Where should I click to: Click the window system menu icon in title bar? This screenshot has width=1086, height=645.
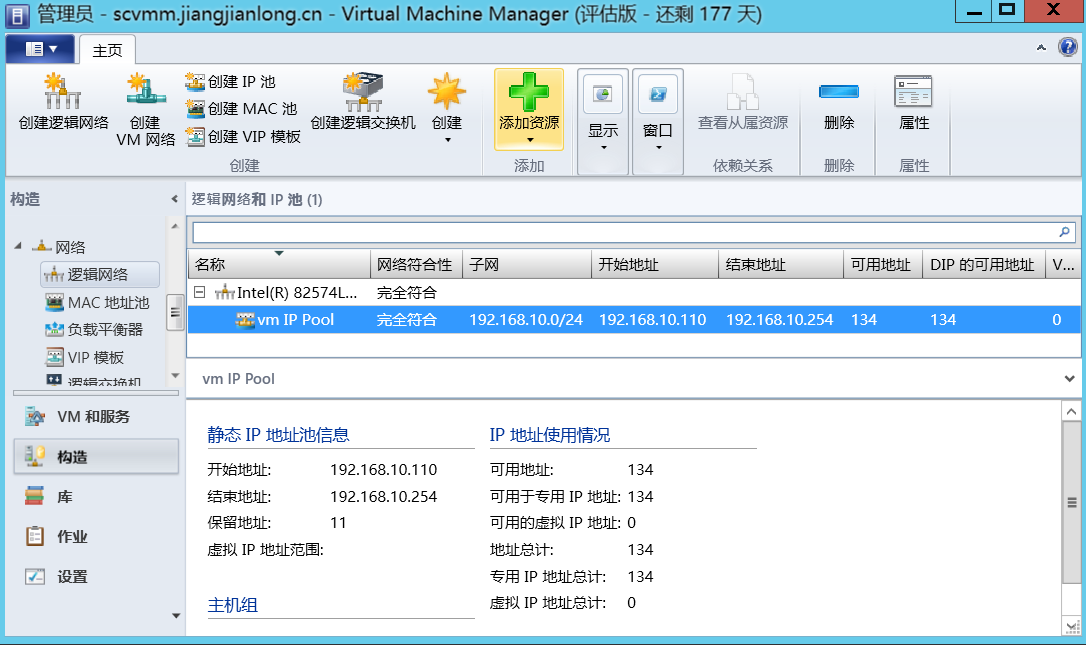(18, 15)
